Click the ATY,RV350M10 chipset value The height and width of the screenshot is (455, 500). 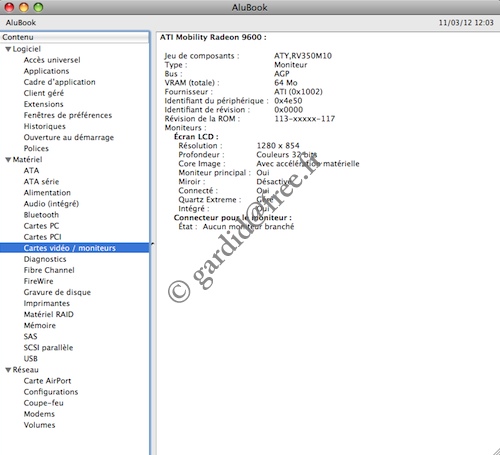point(303,56)
